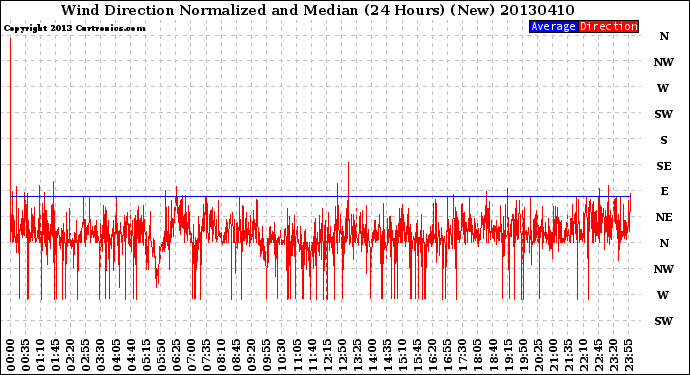The width and height of the screenshot is (690, 375).
Task: Click the 07:35 time axis label
Action: [x=206, y=355]
